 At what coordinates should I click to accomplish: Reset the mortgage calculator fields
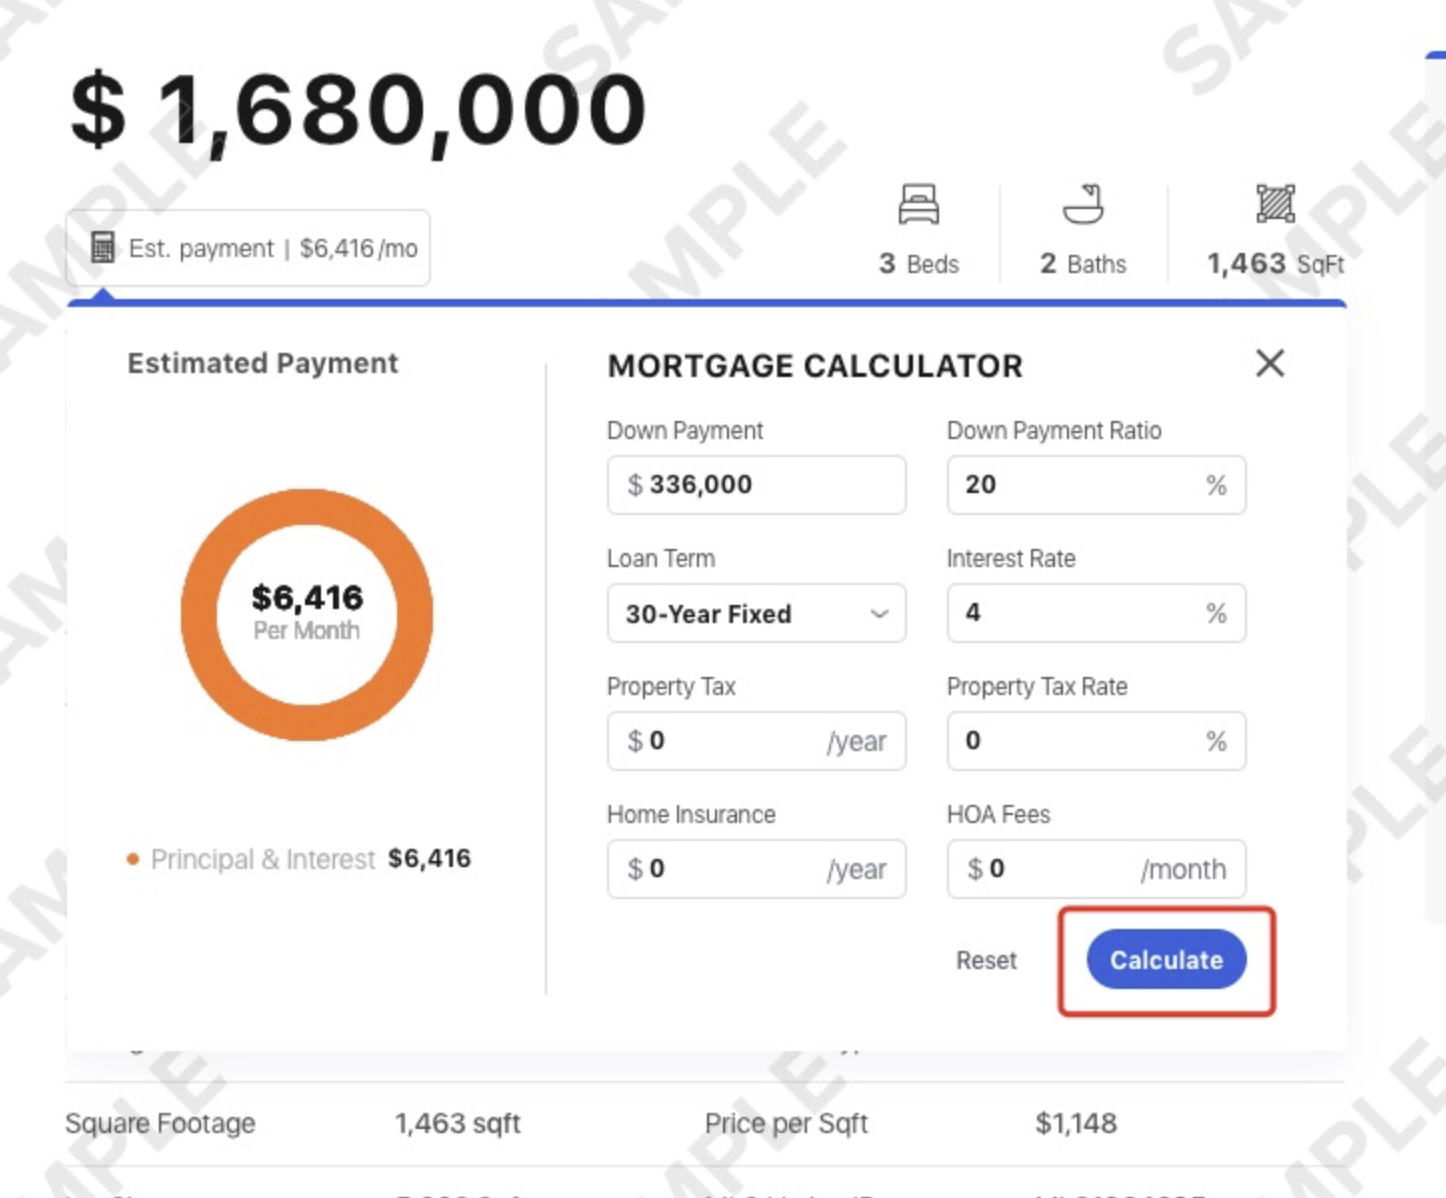[x=986, y=960]
